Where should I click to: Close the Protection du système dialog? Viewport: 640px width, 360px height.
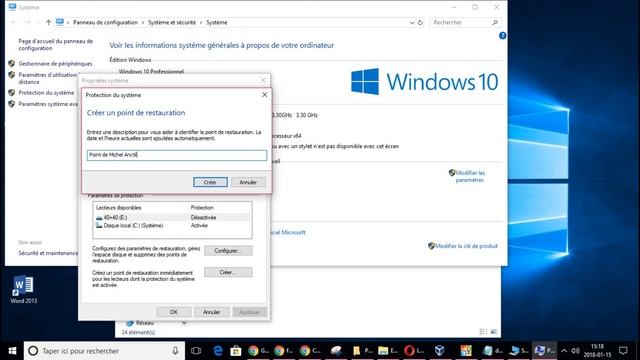(264, 95)
